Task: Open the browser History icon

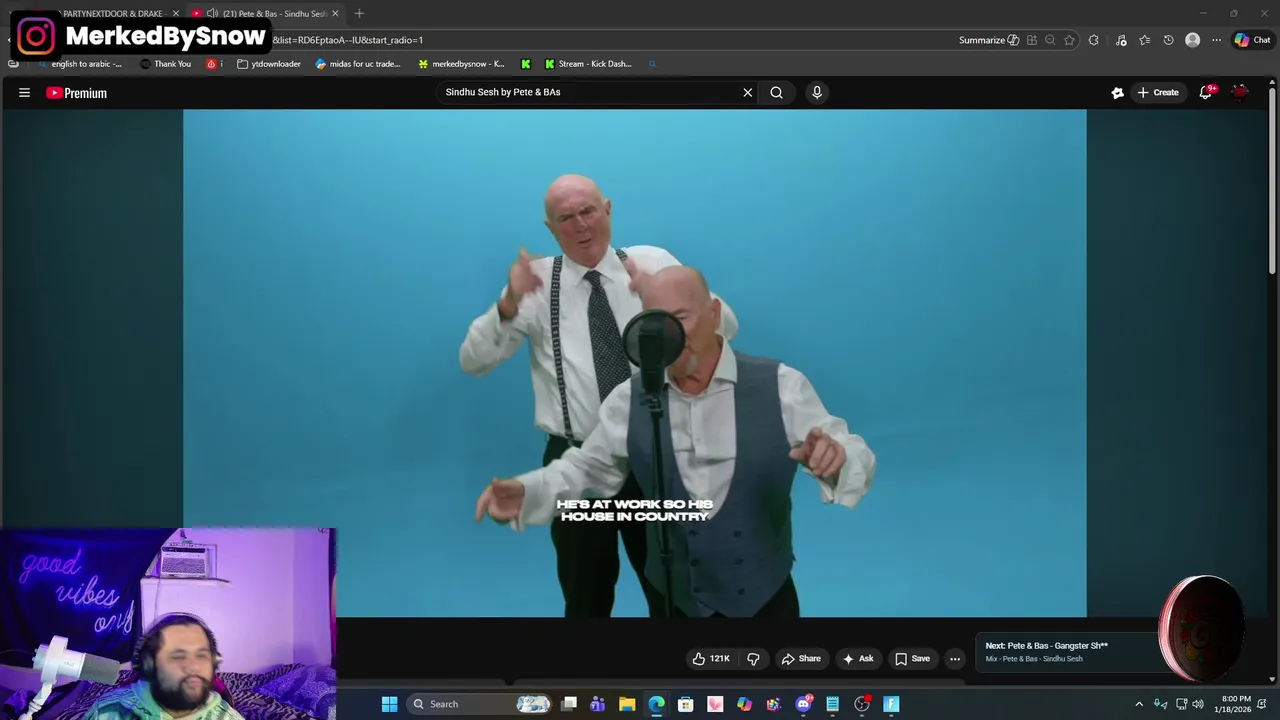Action: click(x=1168, y=40)
